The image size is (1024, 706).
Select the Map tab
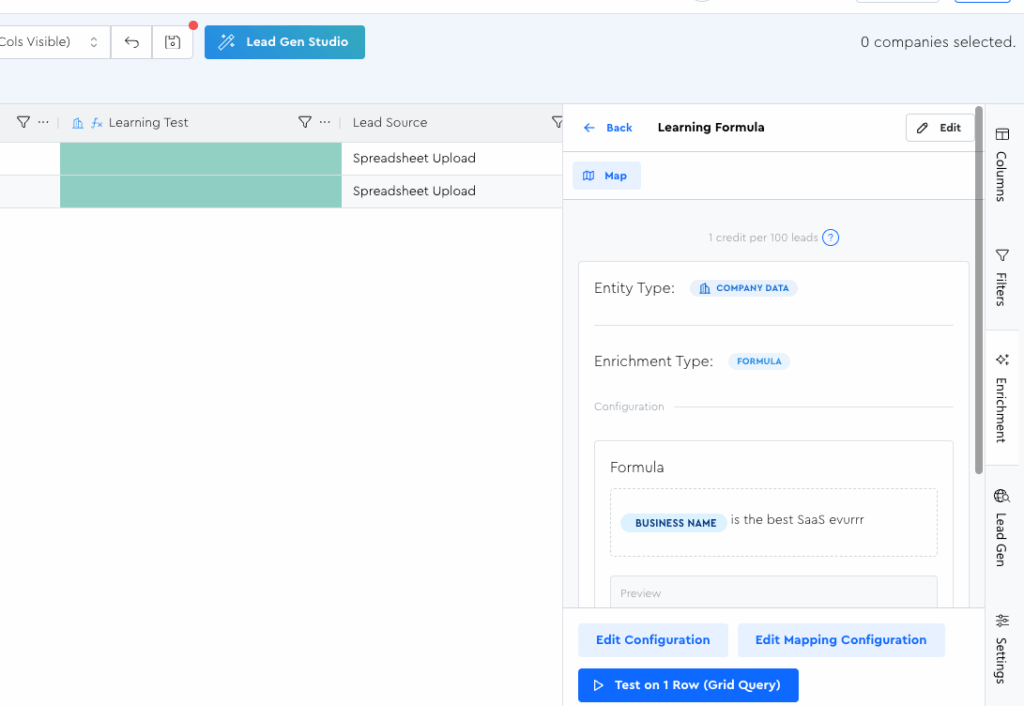(606, 176)
